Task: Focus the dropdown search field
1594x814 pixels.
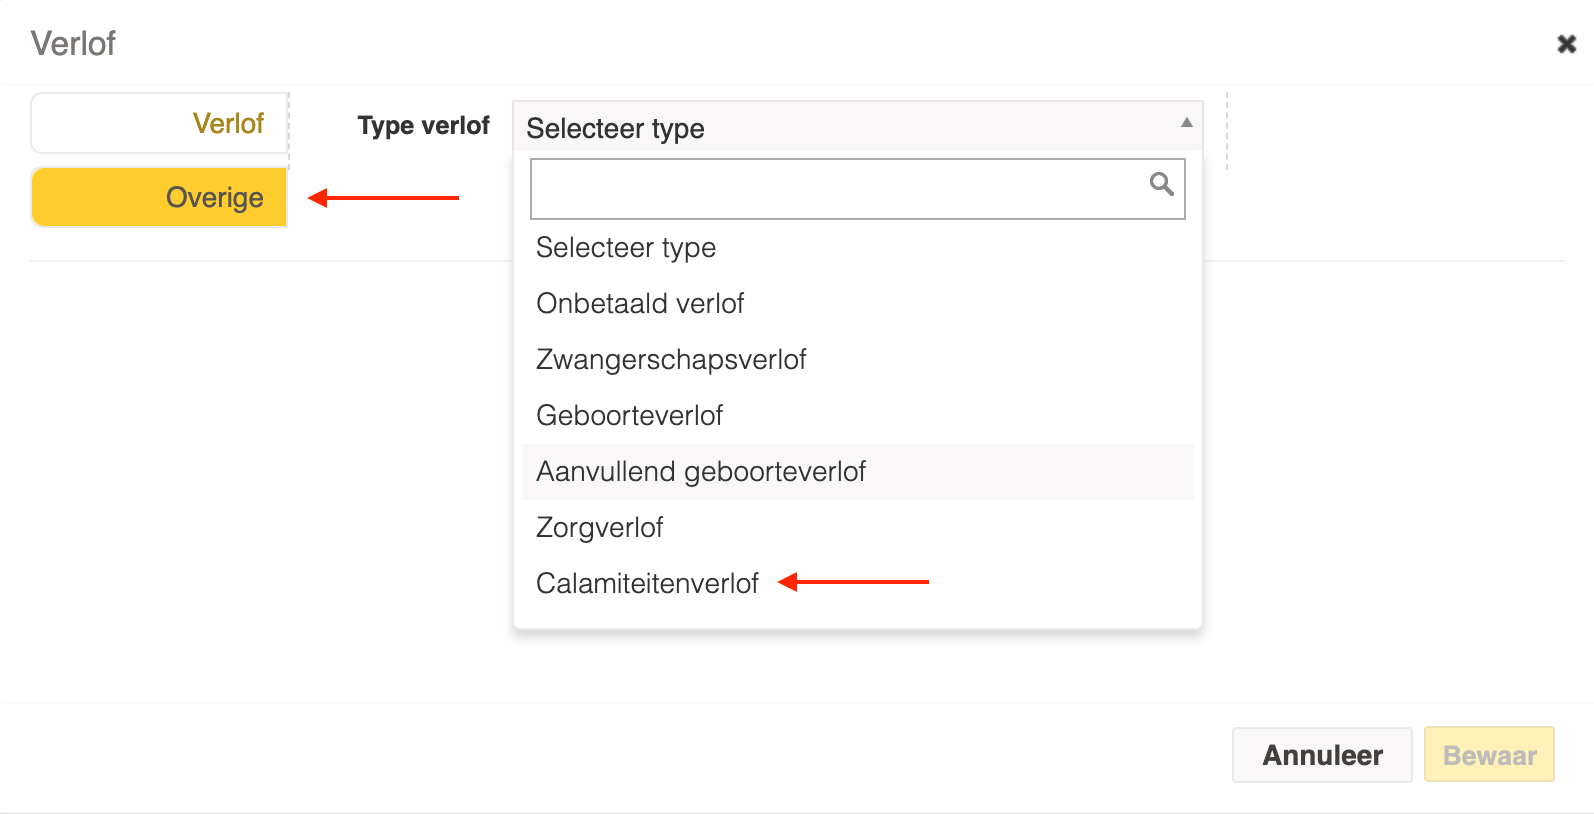Action: click(x=857, y=188)
